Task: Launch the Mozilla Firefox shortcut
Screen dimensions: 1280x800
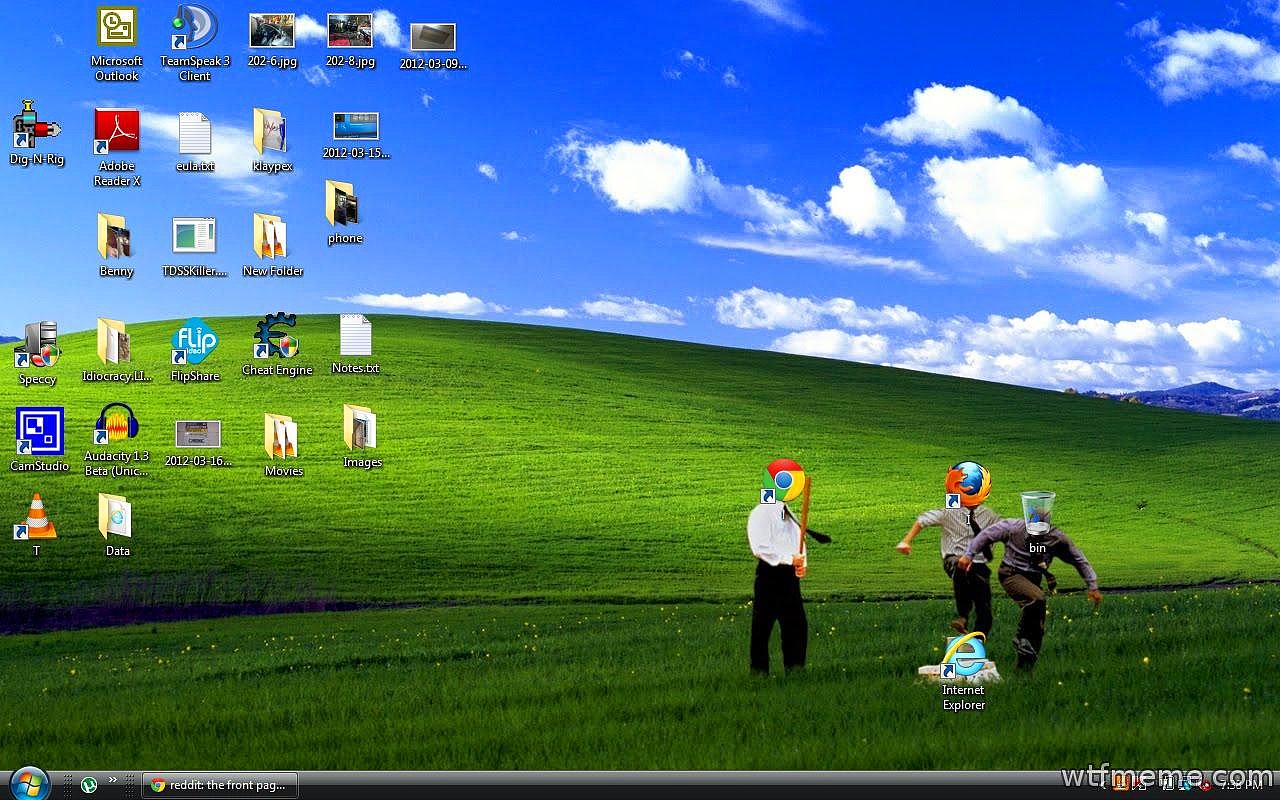Action: [x=967, y=485]
